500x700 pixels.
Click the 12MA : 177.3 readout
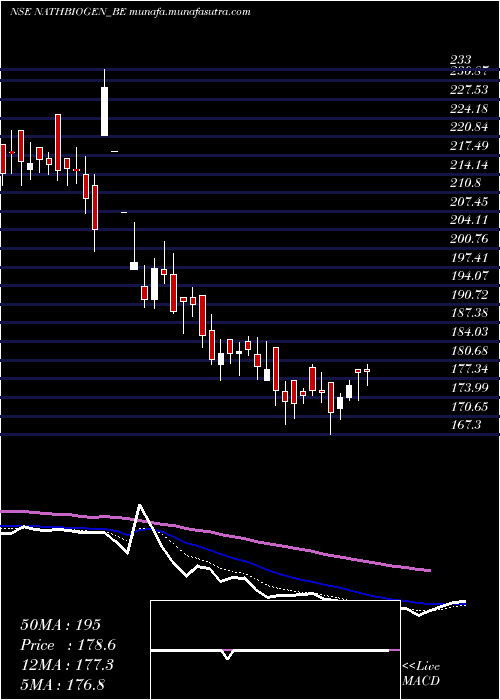(x=67, y=665)
